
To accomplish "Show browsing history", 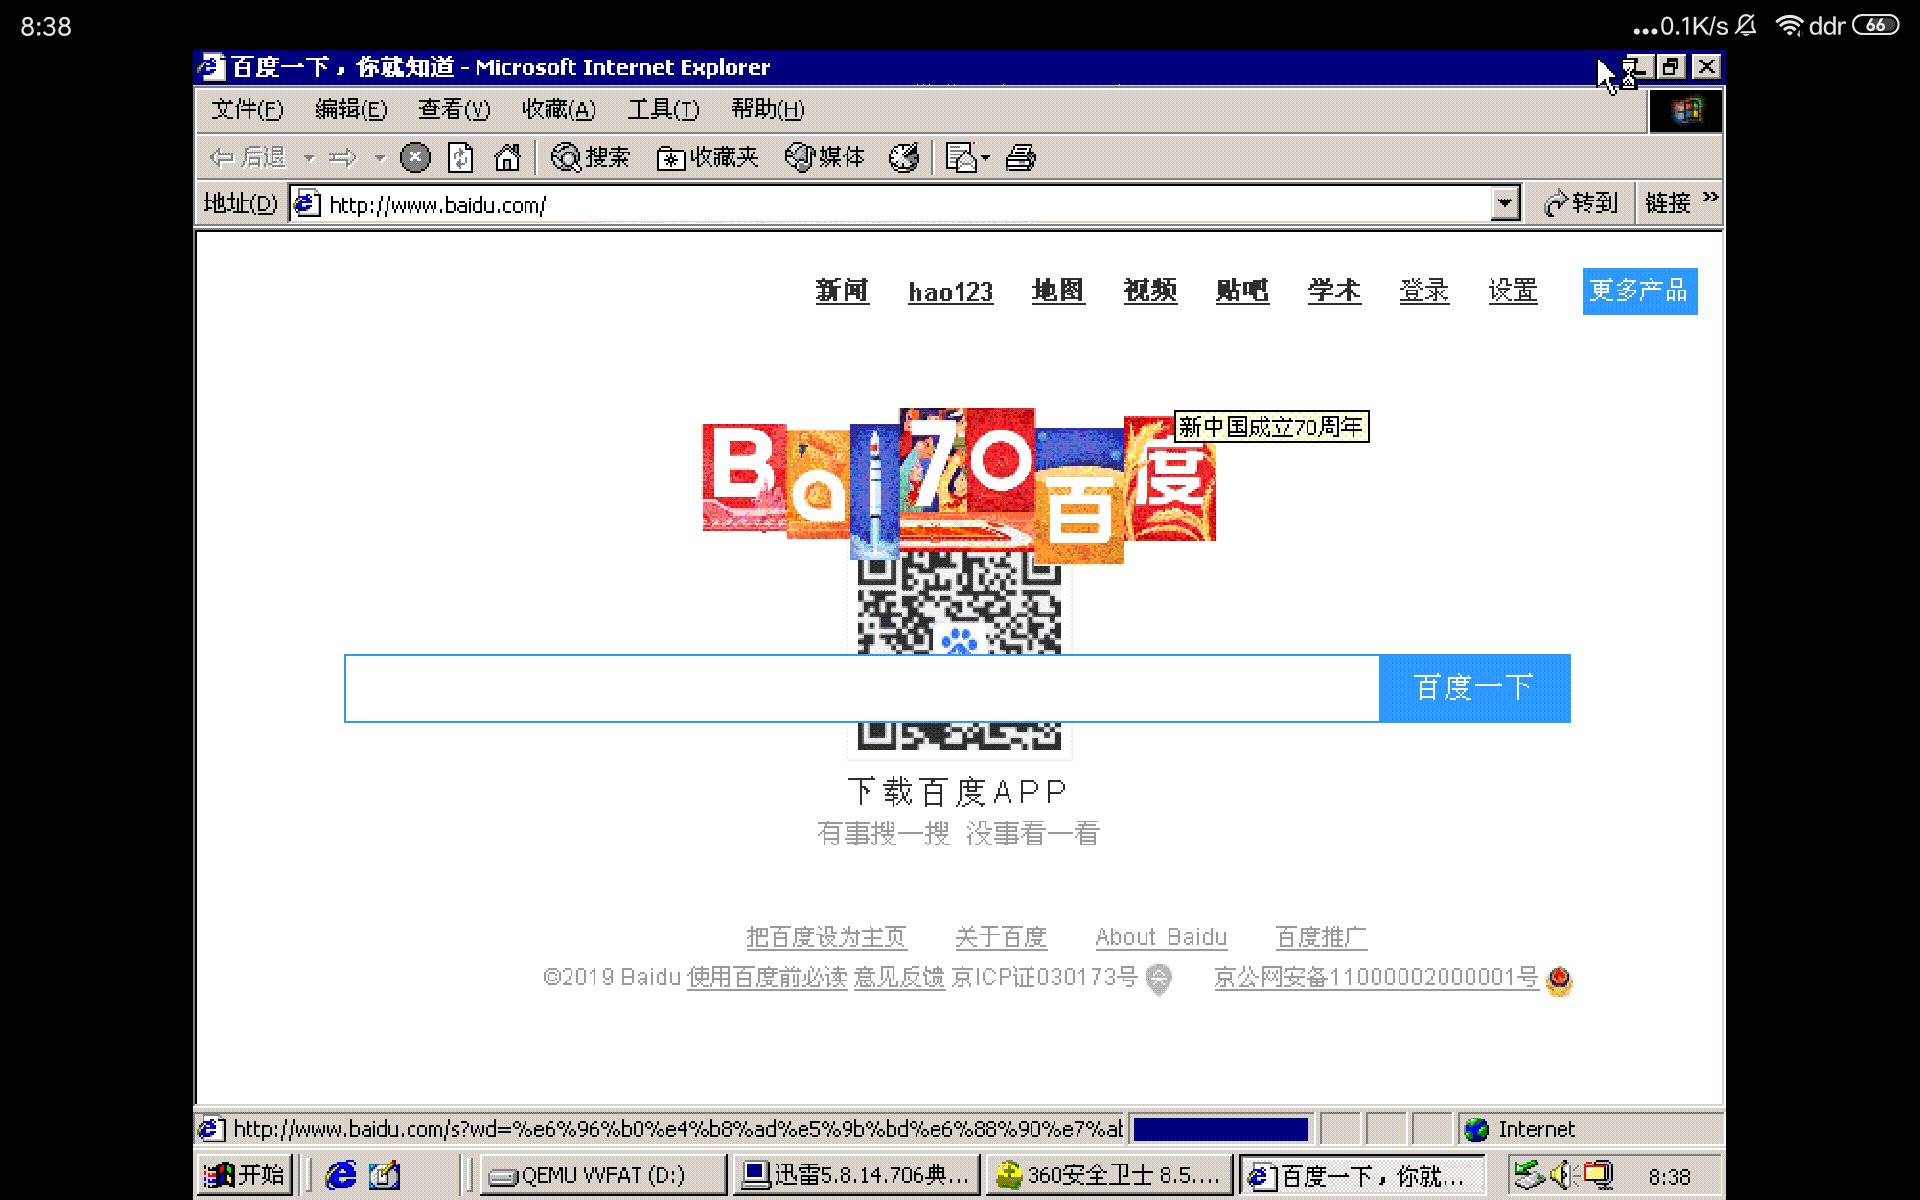I will 903,157.
